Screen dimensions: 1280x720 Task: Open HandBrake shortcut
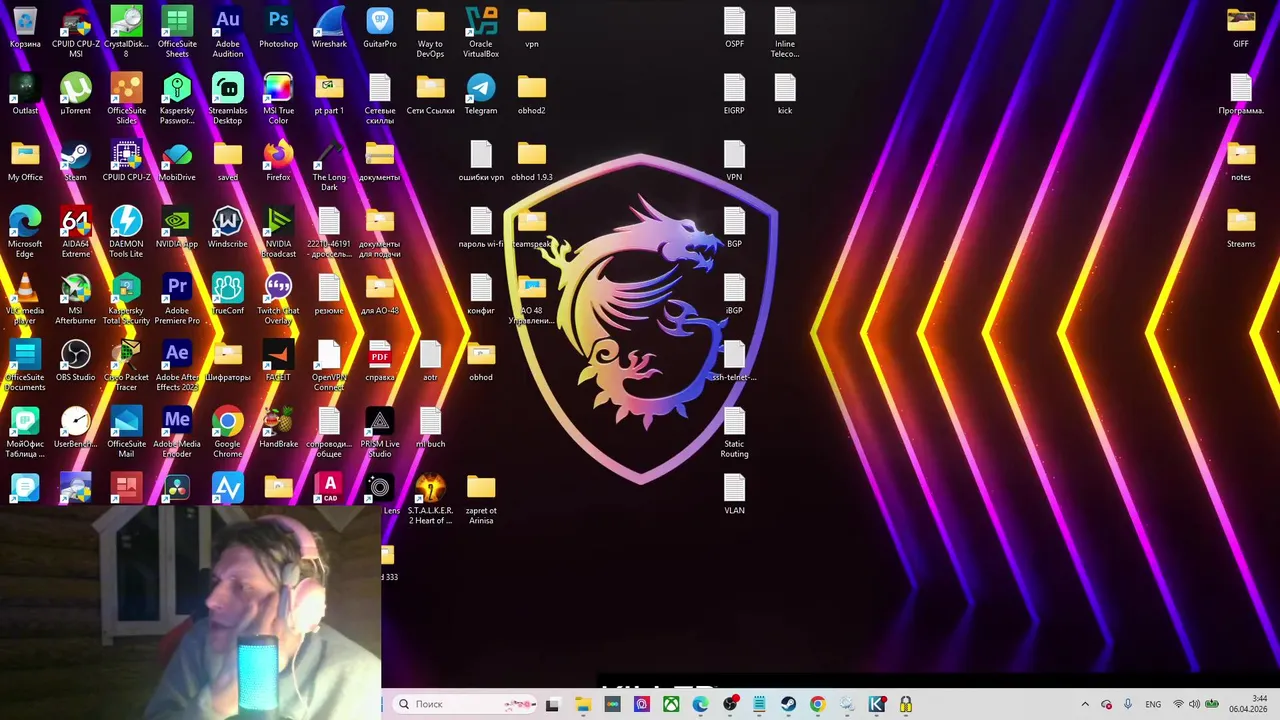pyautogui.click(x=278, y=428)
